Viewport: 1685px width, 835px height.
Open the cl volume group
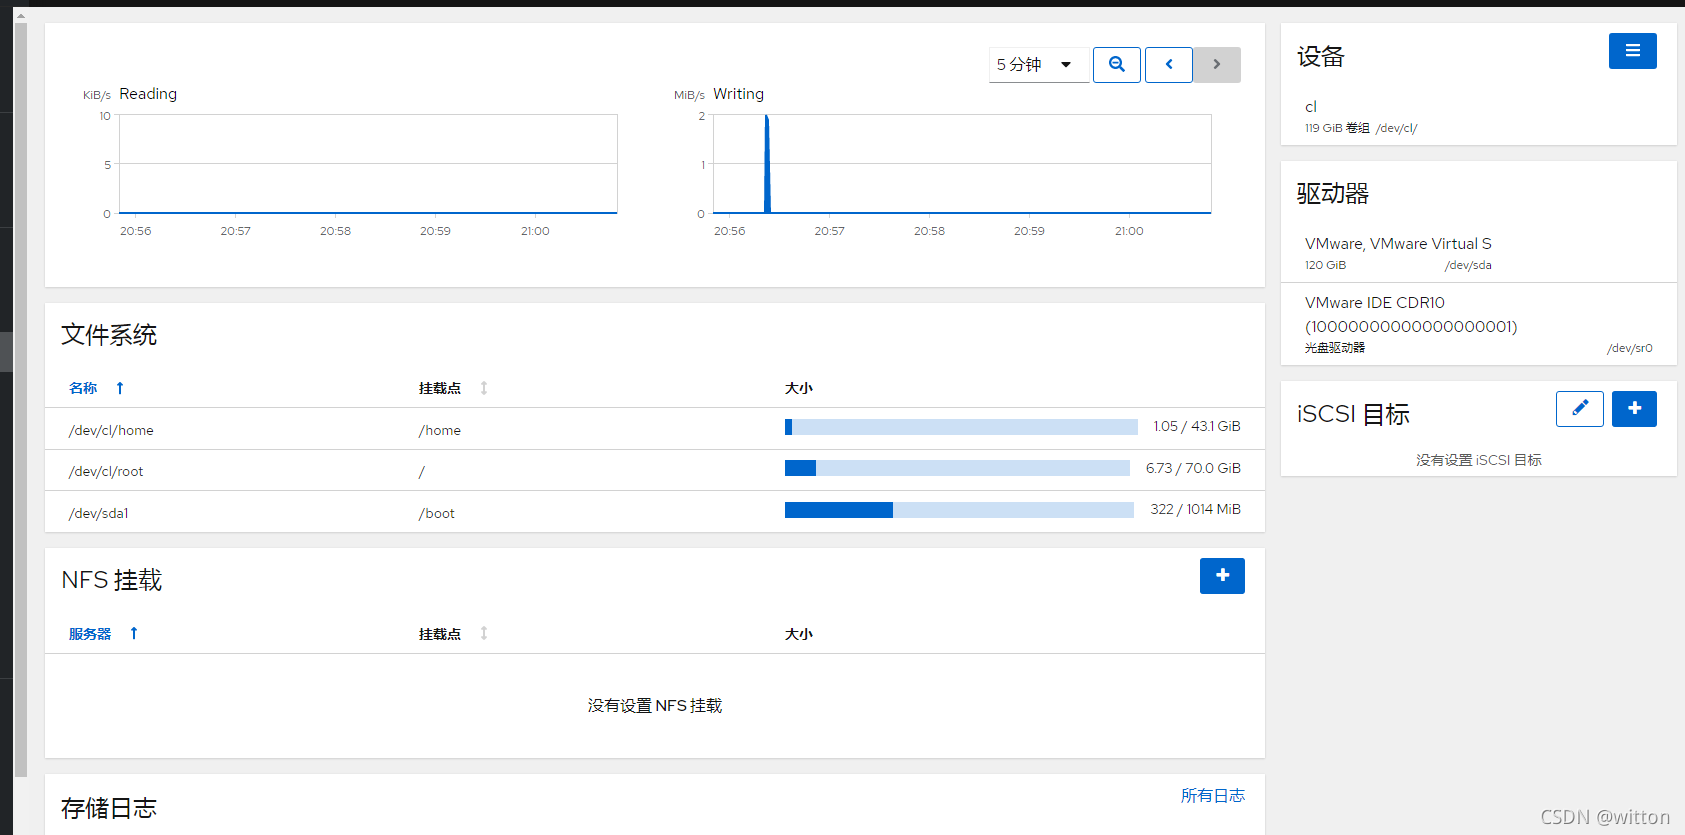tap(1478, 117)
